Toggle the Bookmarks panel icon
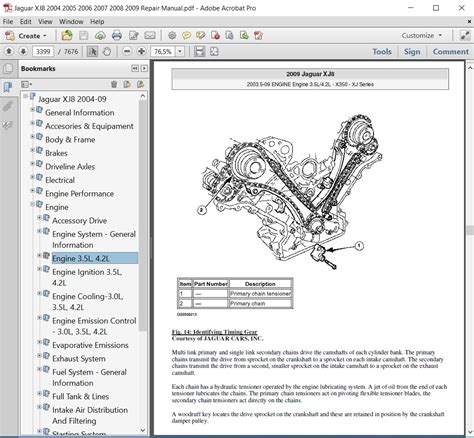The image size is (474, 438). (8, 87)
